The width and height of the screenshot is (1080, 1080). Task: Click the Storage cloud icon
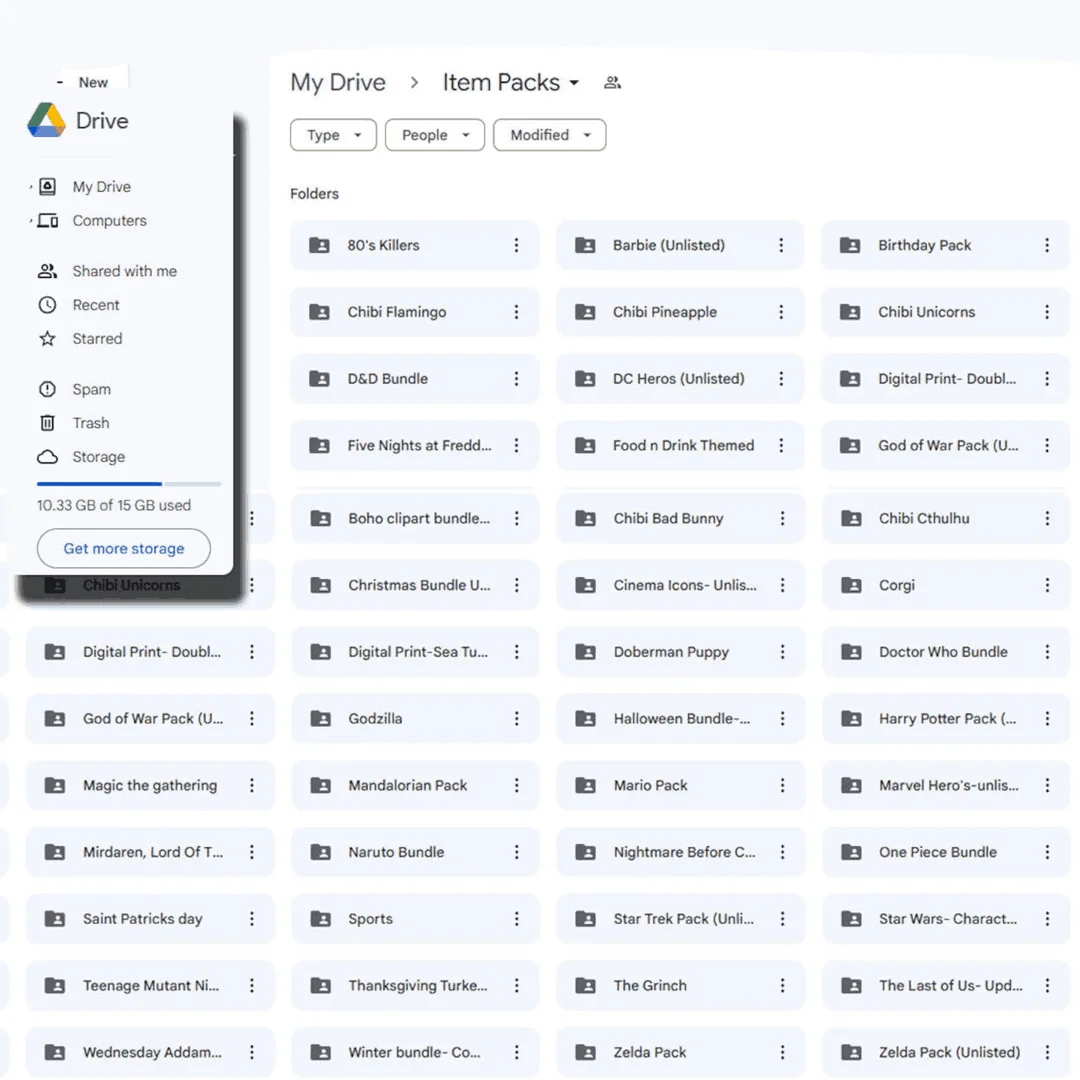(47, 457)
